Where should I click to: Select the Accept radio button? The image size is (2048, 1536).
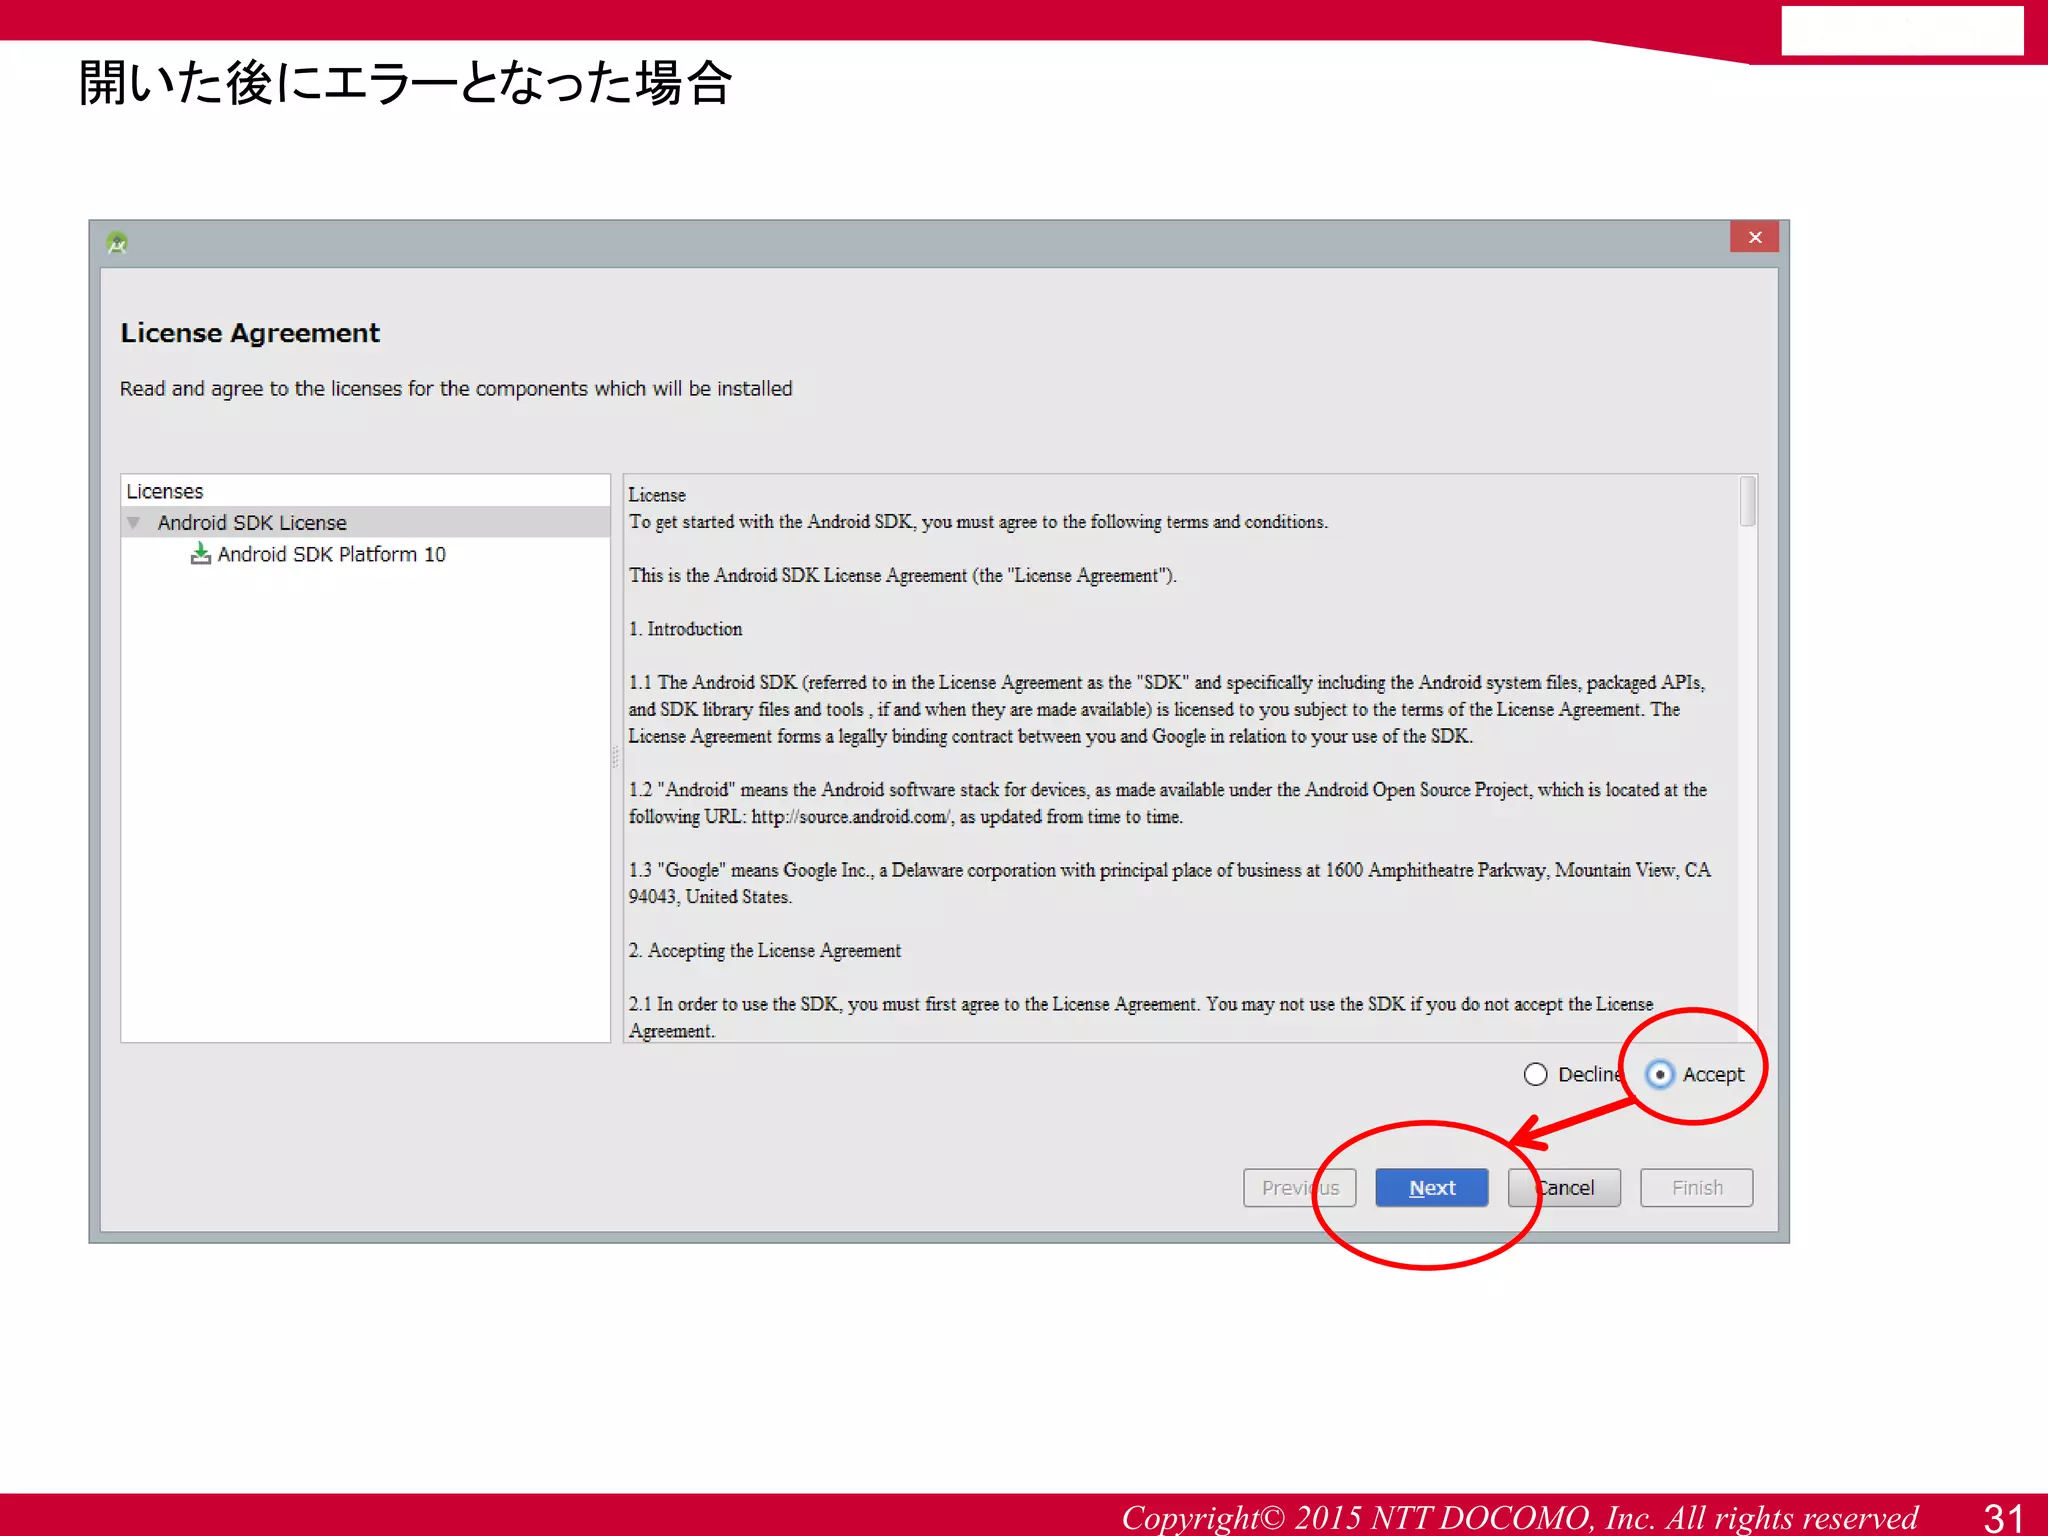coord(1659,1074)
